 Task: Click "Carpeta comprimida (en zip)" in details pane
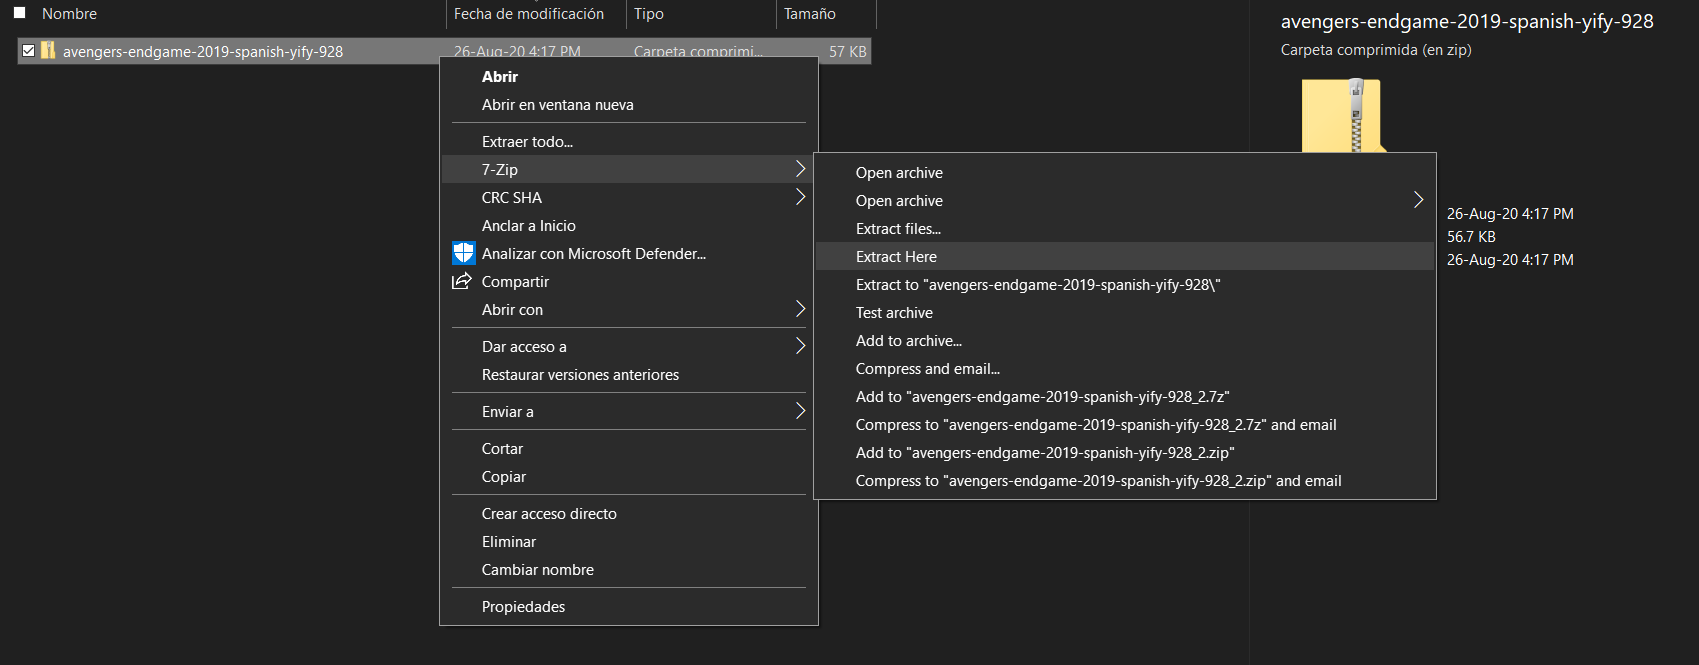point(1376,50)
